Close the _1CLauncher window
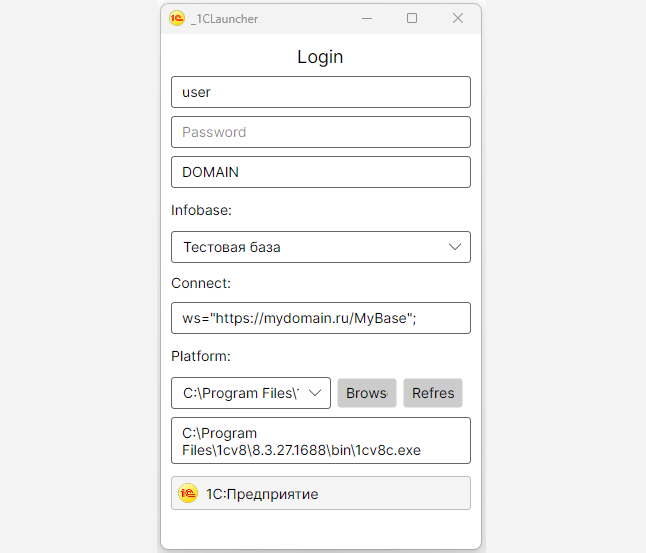 458,18
